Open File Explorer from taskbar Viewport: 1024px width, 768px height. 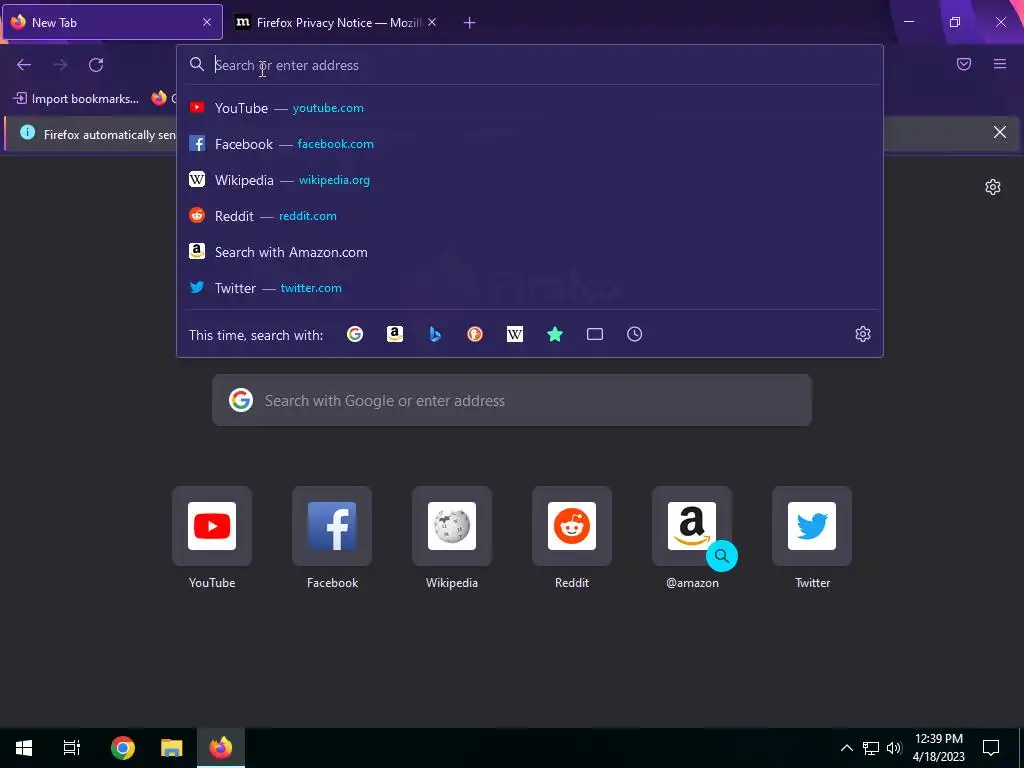pos(172,748)
